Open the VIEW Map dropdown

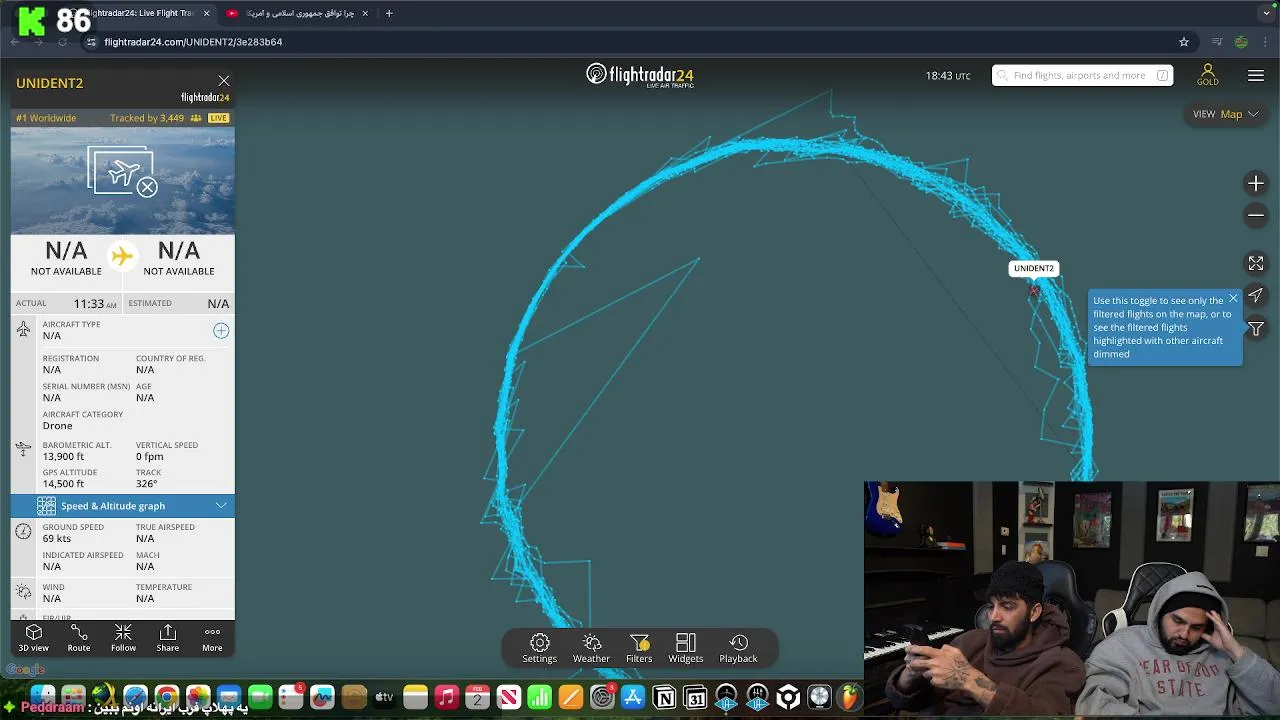pos(1226,114)
